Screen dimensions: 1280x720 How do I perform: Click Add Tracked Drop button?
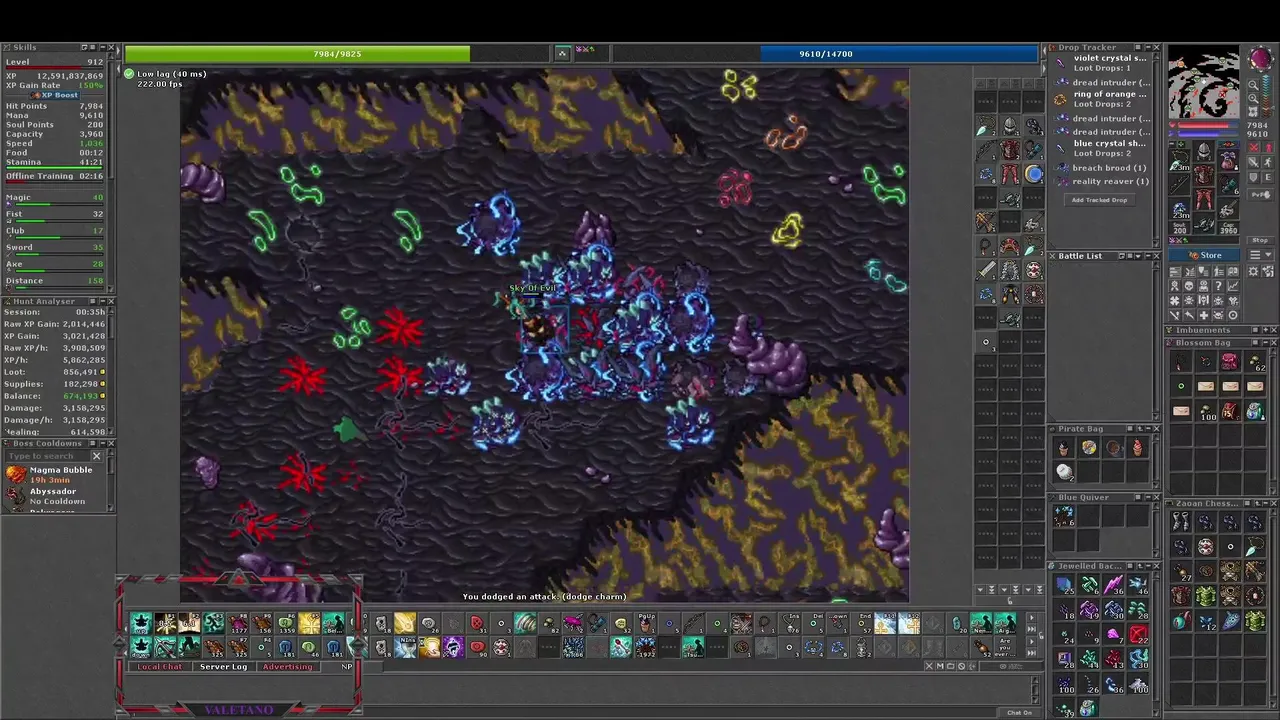1099,200
